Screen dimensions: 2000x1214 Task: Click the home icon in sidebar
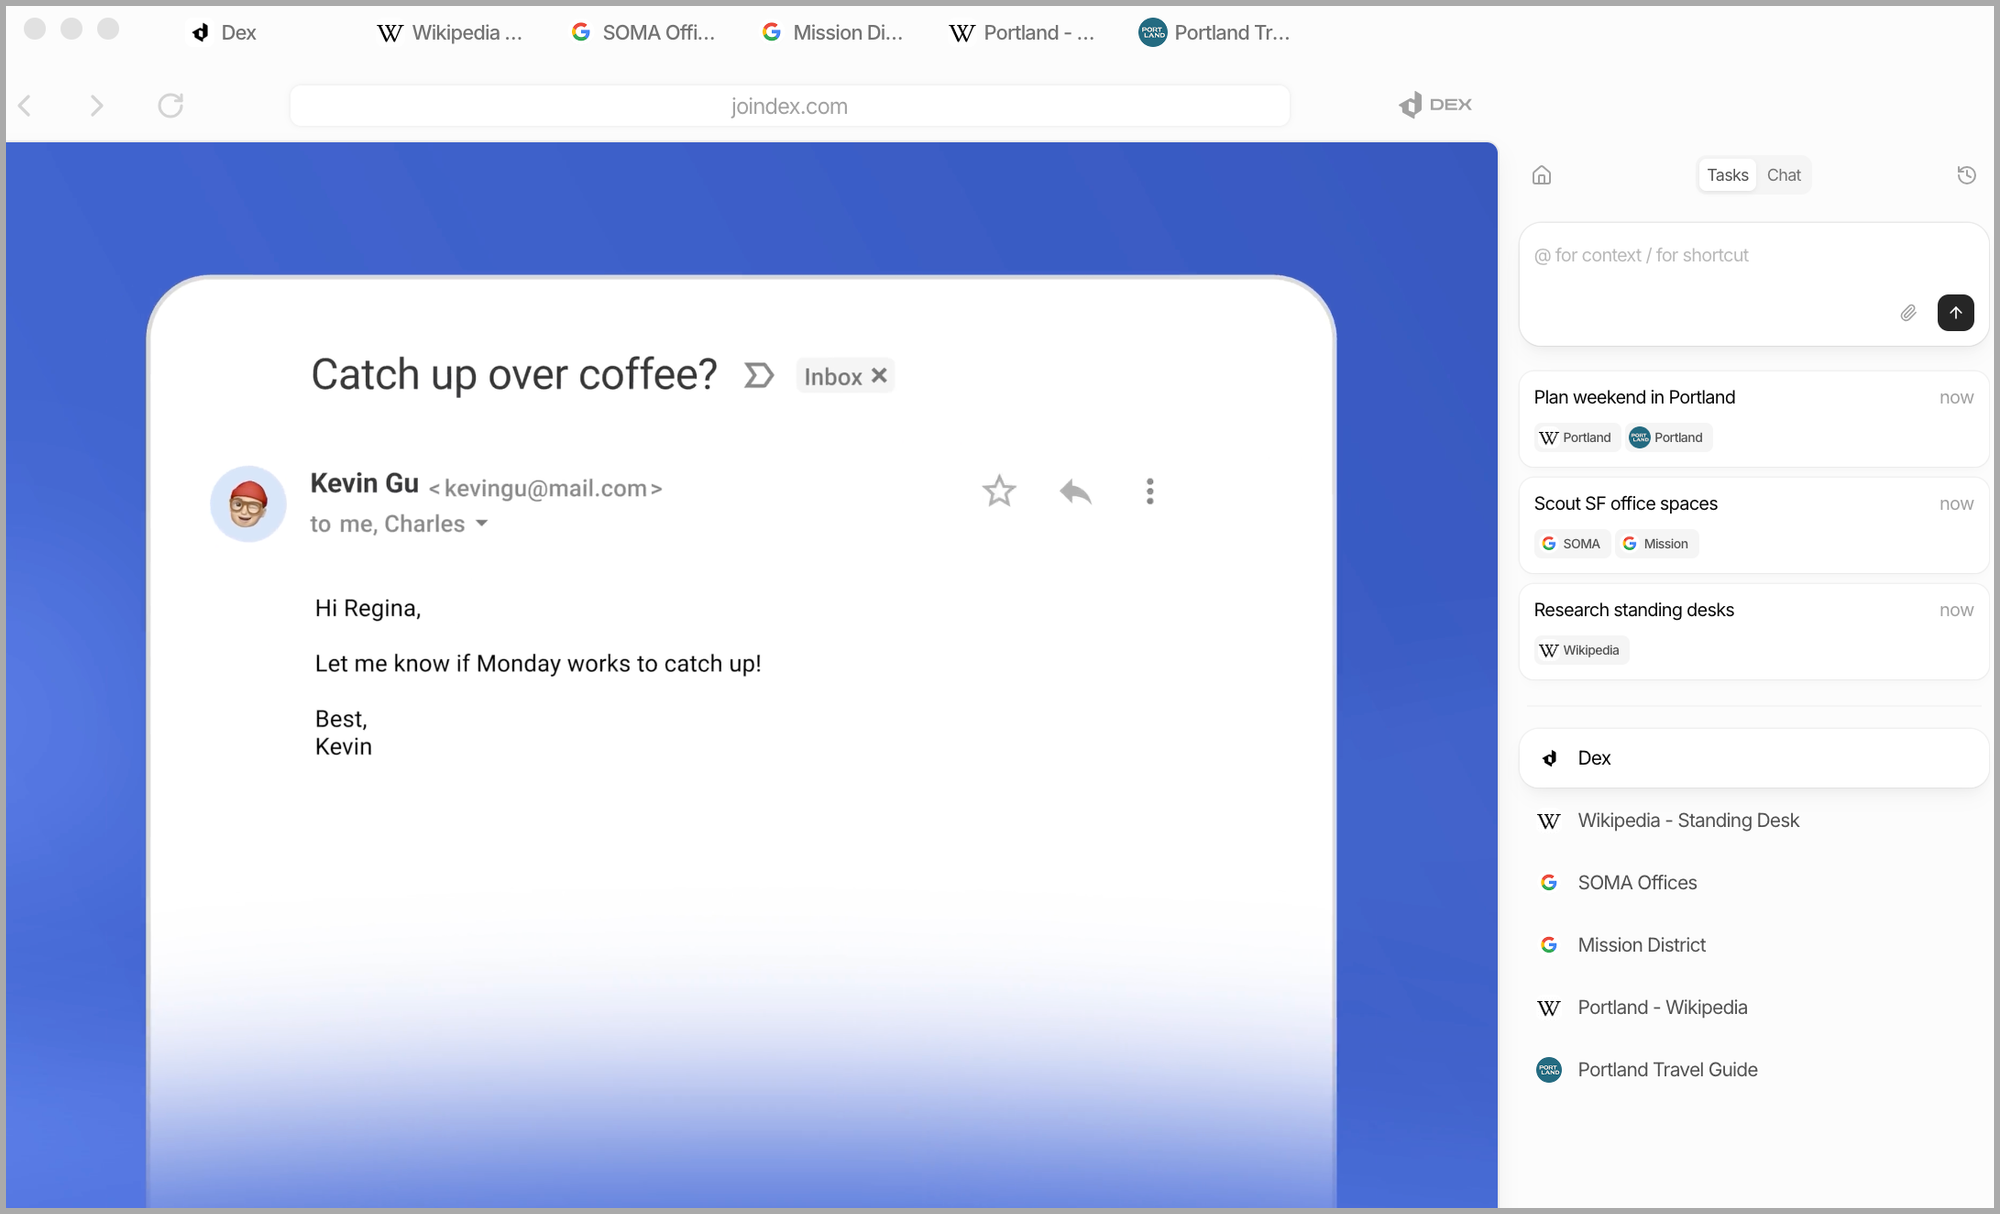(x=1541, y=175)
